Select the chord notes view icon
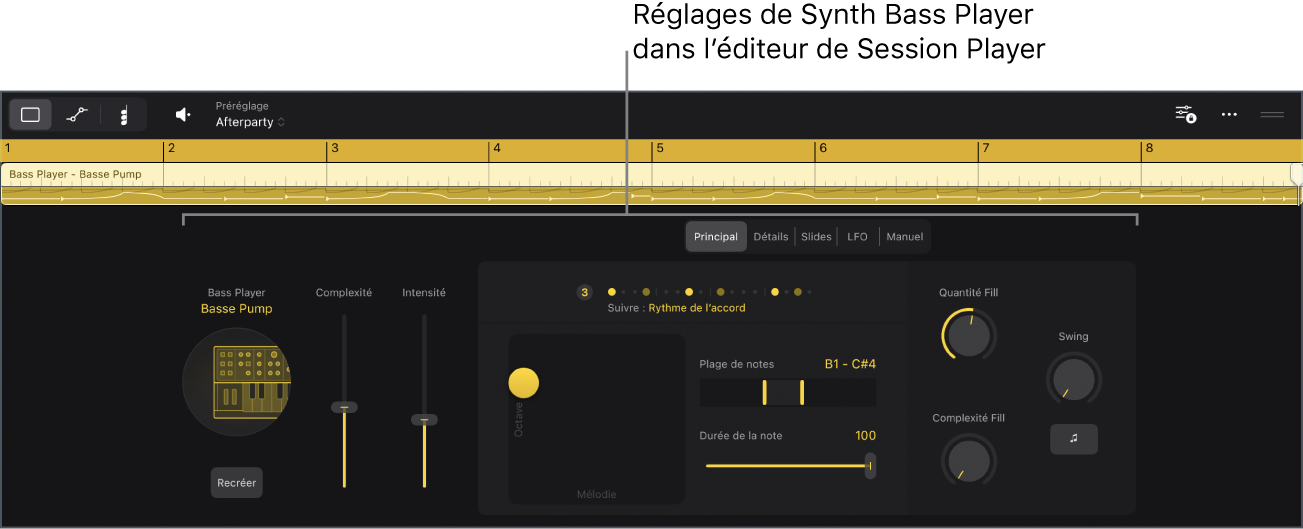This screenshot has height=529, width=1303. pos(124,115)
